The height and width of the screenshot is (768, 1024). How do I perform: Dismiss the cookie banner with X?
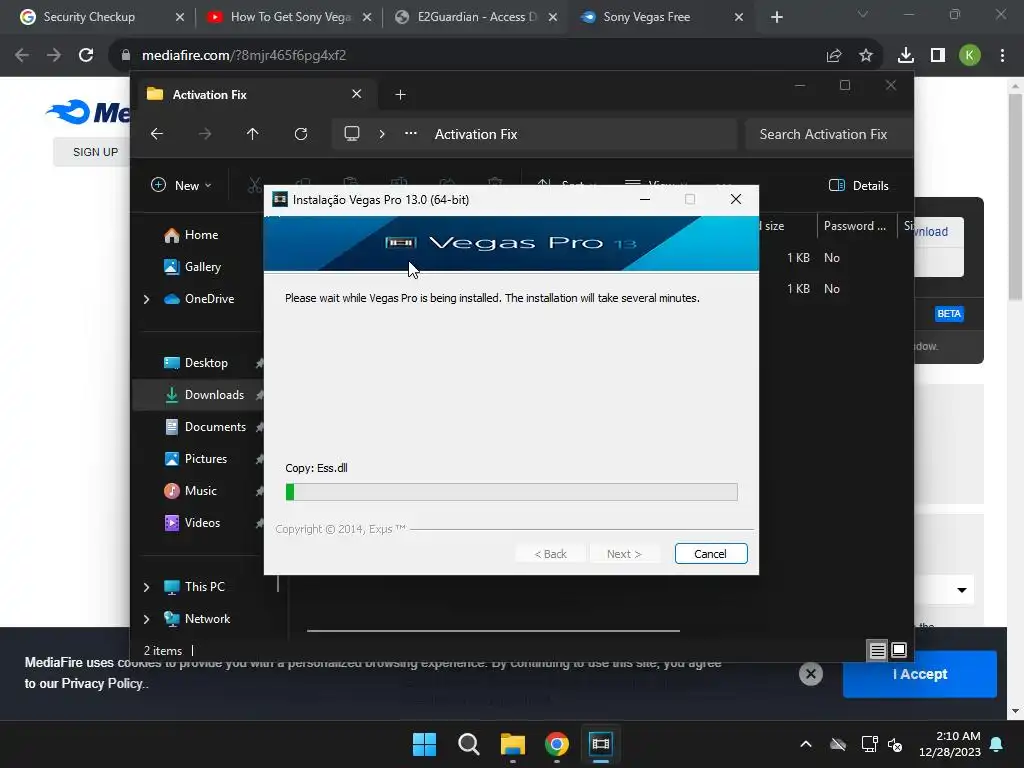coord(811,674)
